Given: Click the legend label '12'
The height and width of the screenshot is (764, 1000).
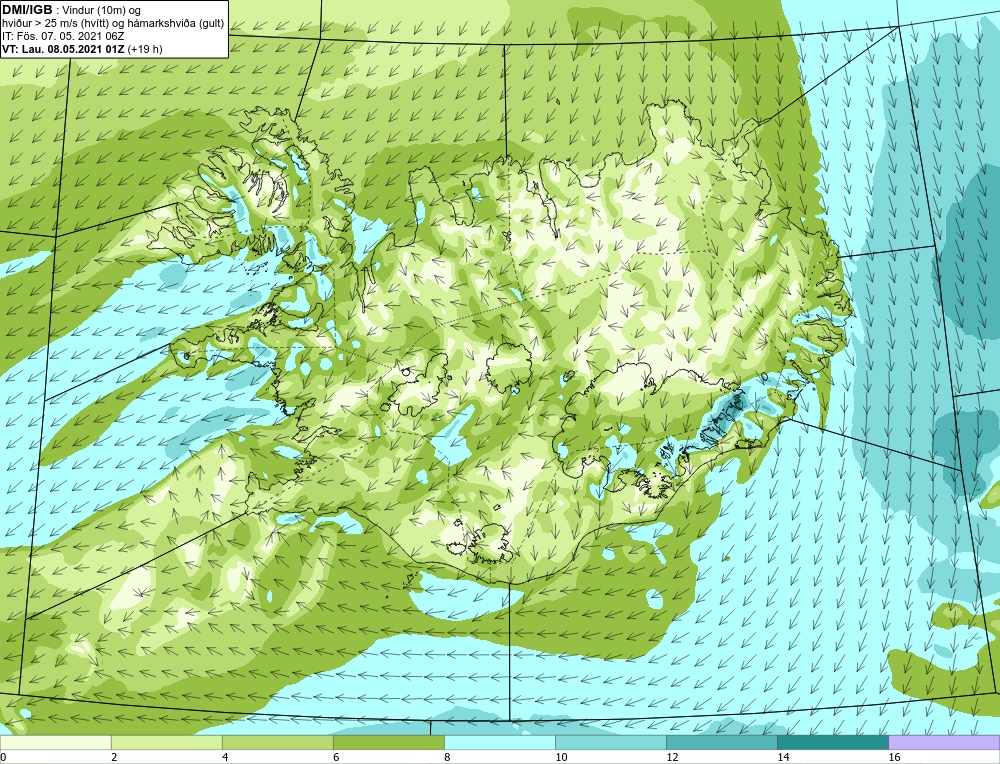Looking at the screenshot, I should tap(672, 757).
